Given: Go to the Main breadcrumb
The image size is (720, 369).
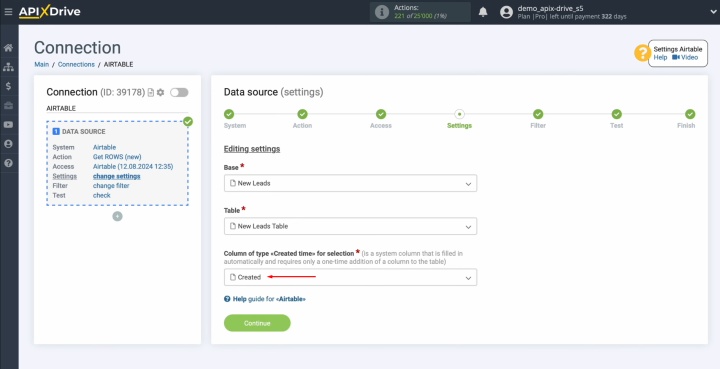Looking at the screenshot, I should pos(41,65).
